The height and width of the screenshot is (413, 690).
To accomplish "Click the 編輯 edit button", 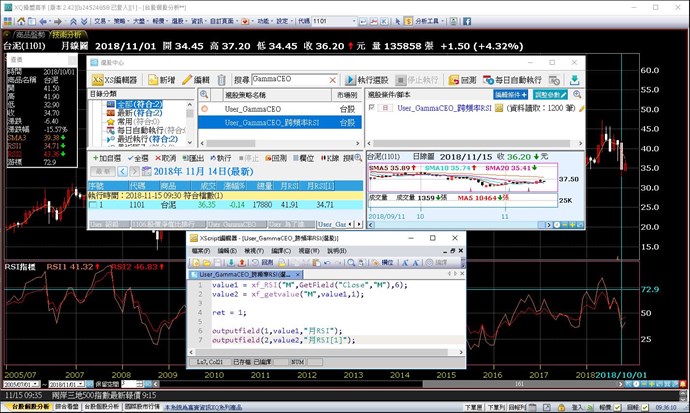I will (198, 79).
